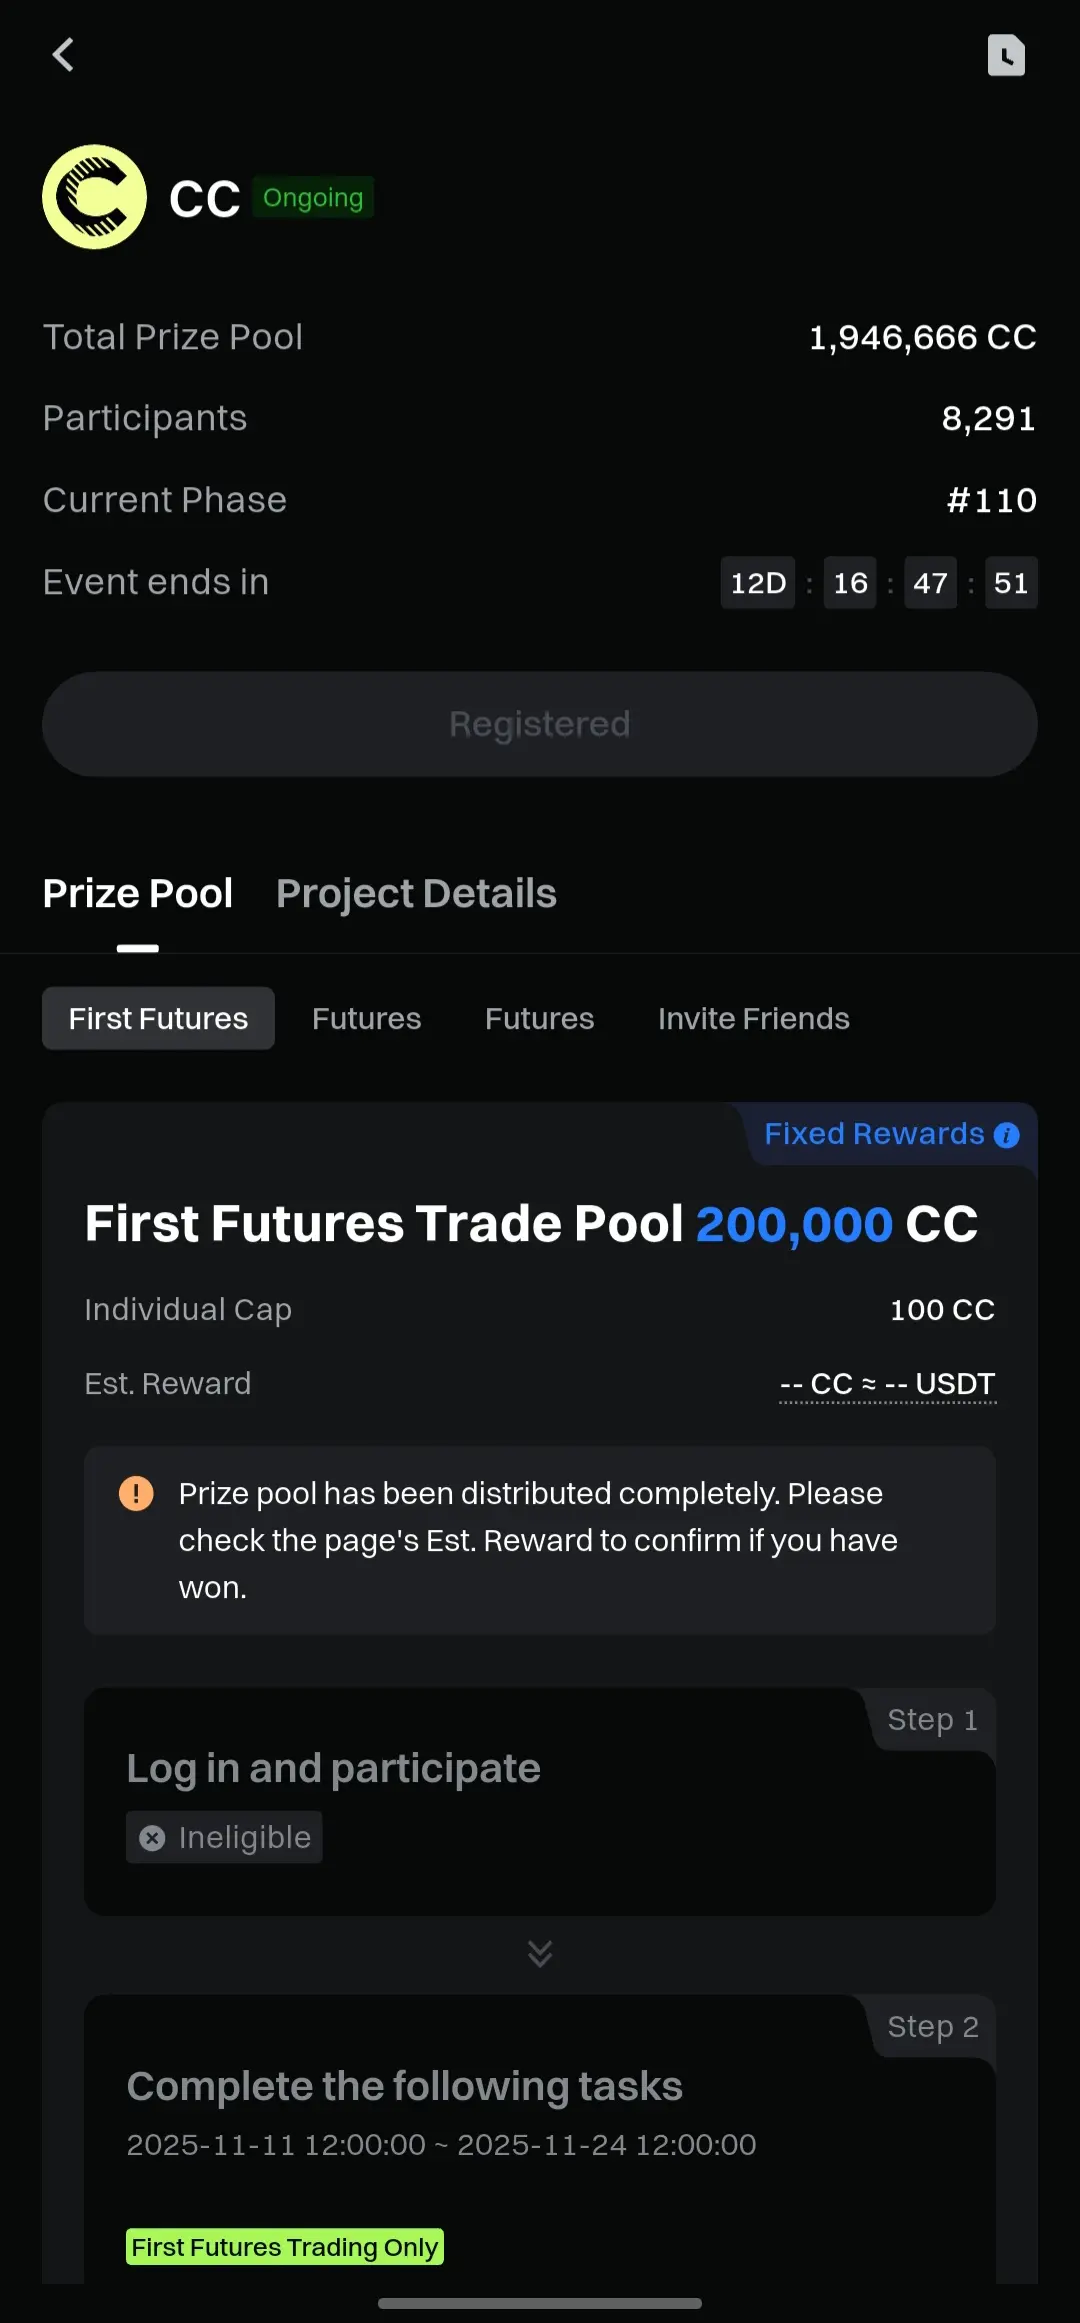Open the Fixed Rewards info icon
The width and height of the screenshot is (1080, 2323).
1007,1135
